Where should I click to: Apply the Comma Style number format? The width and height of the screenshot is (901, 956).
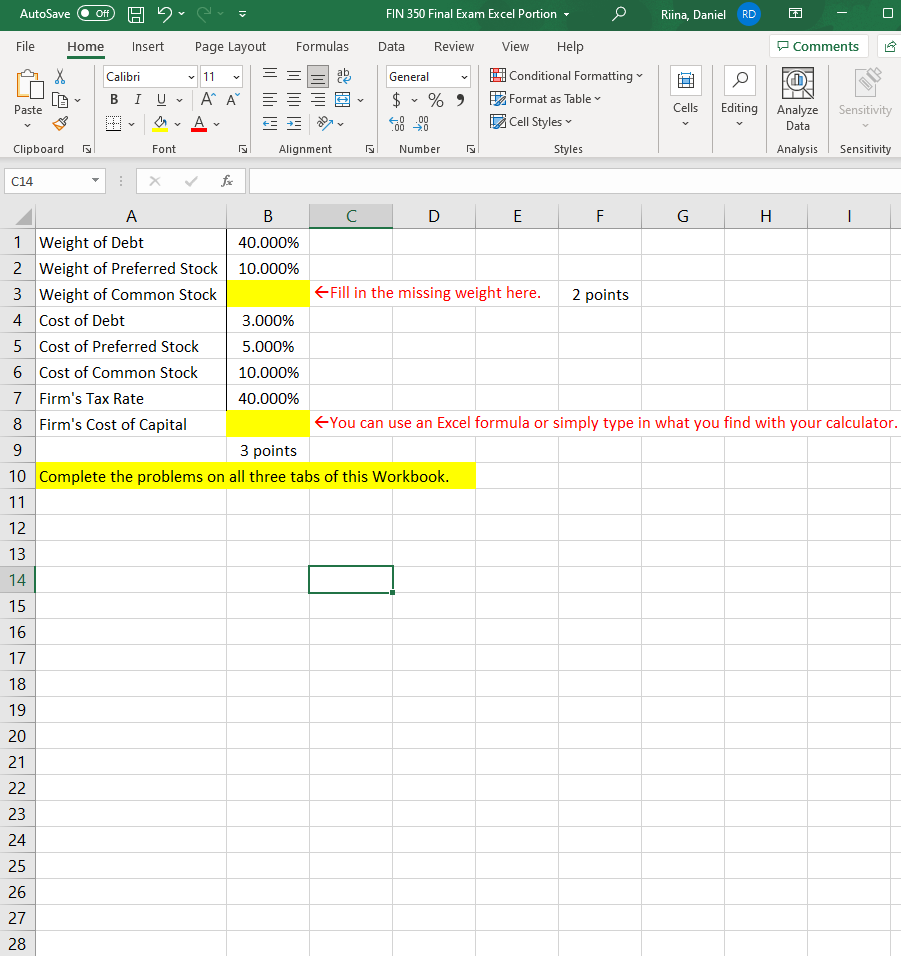pos(459,99)
